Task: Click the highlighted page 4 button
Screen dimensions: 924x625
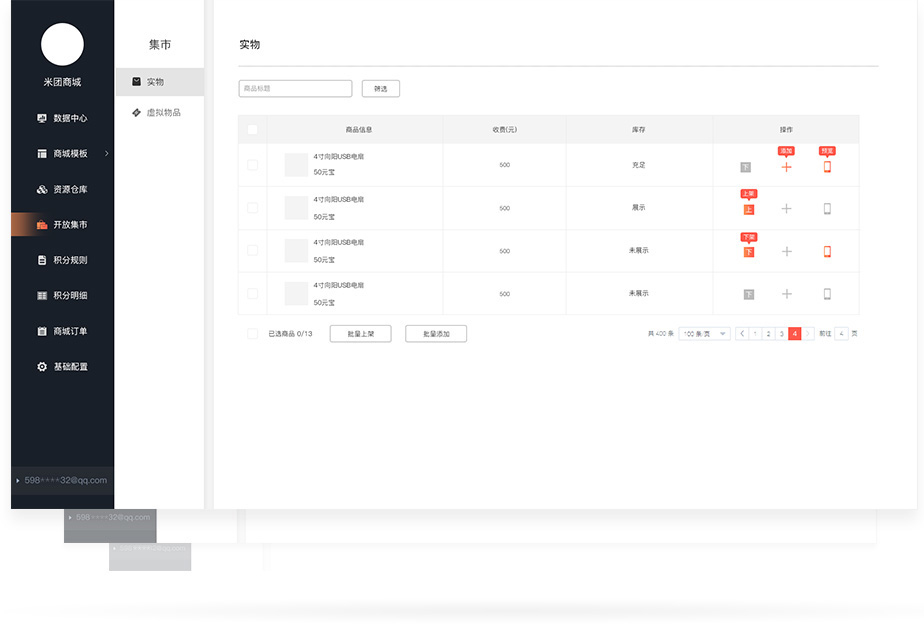Action: (795, 334)
